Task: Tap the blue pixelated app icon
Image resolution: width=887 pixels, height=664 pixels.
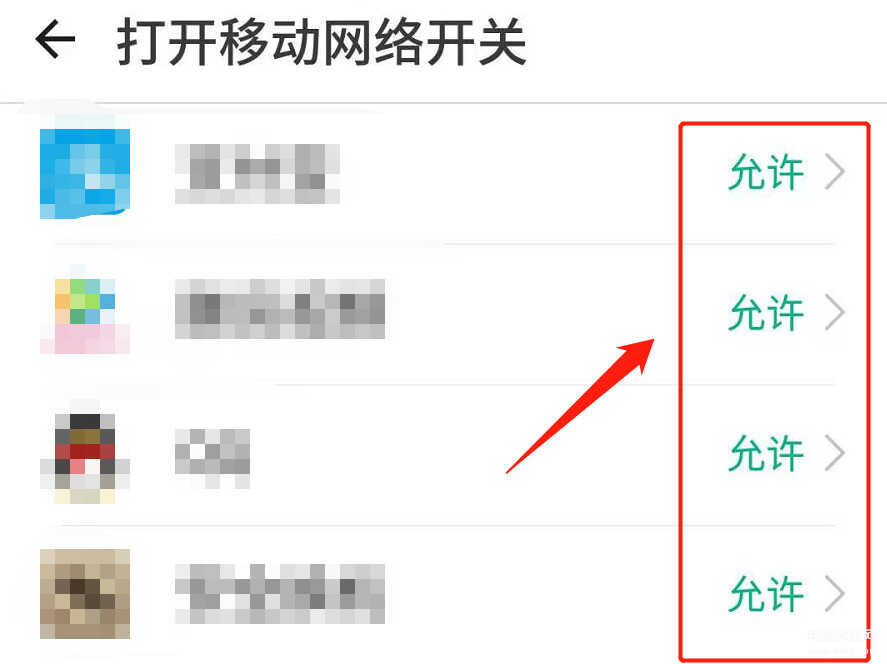Action: (x=85, y=173)
